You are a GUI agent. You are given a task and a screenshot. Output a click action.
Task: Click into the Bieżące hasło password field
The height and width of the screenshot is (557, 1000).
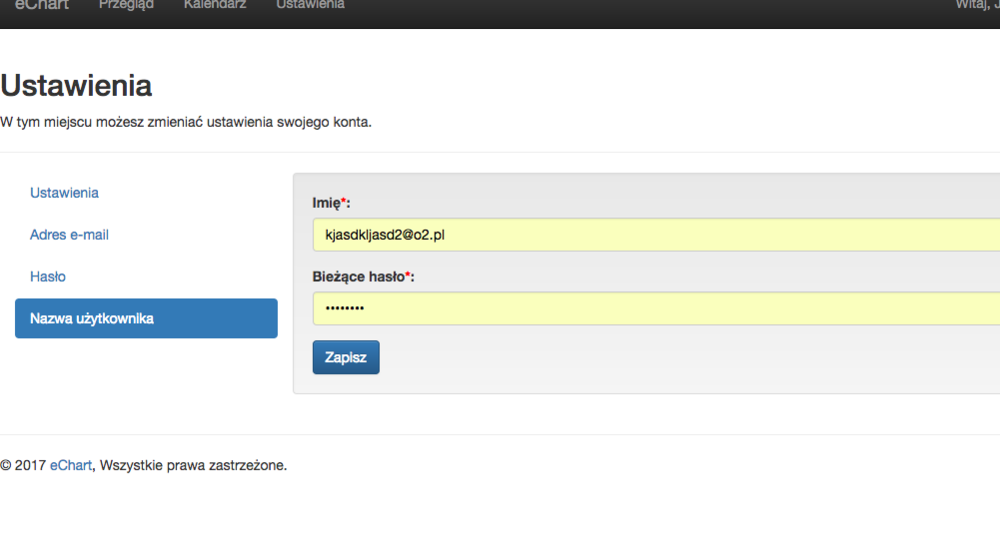[655, 309]
